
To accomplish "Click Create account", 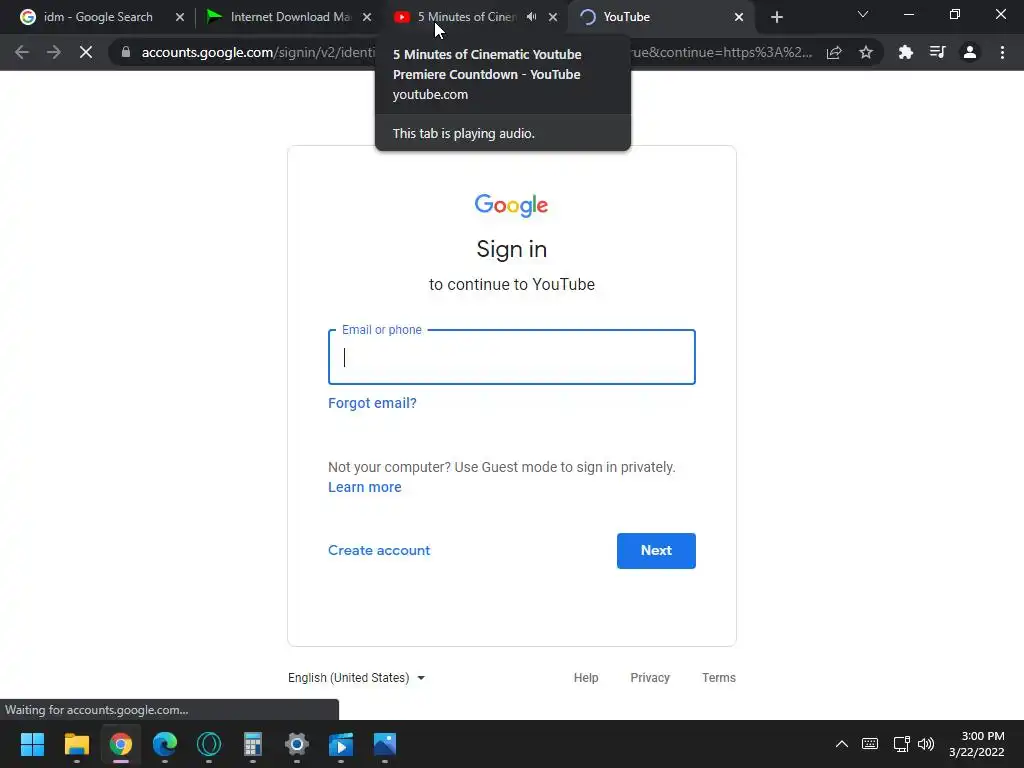I will coord(379,550).
